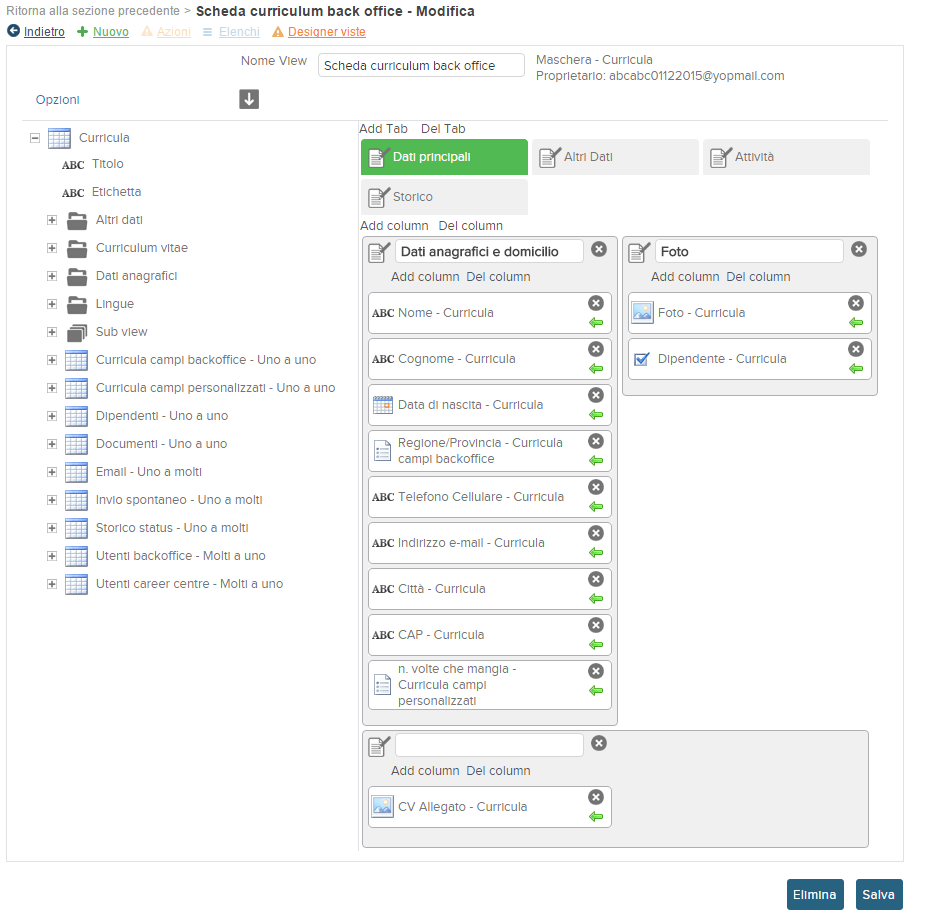
Task: Expand the Sub view node
Action: pyautogui.click(x=52, y=332)
